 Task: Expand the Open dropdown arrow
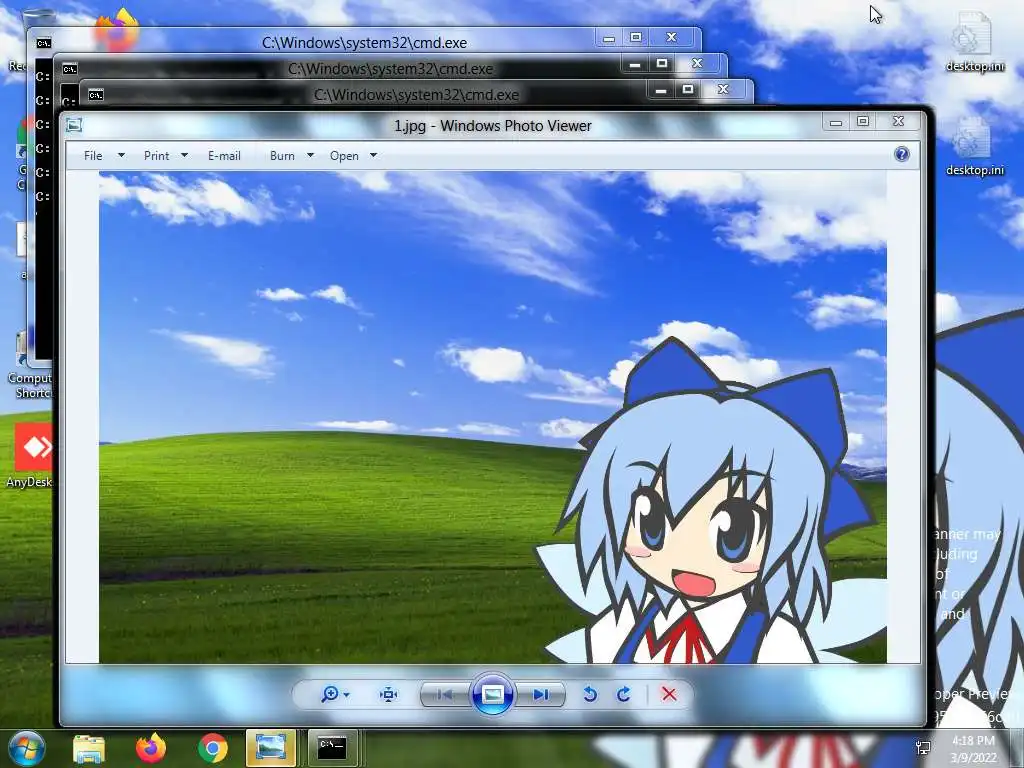374,155
